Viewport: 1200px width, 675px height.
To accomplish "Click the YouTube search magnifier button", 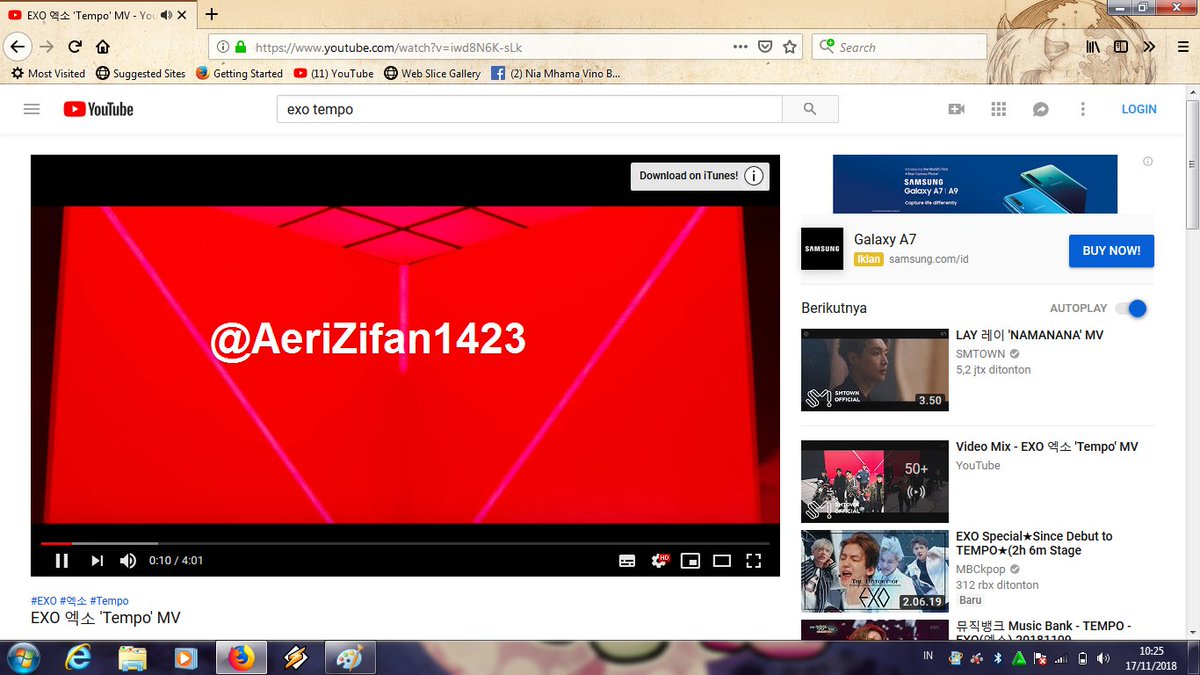I will [x=810, y=109].
